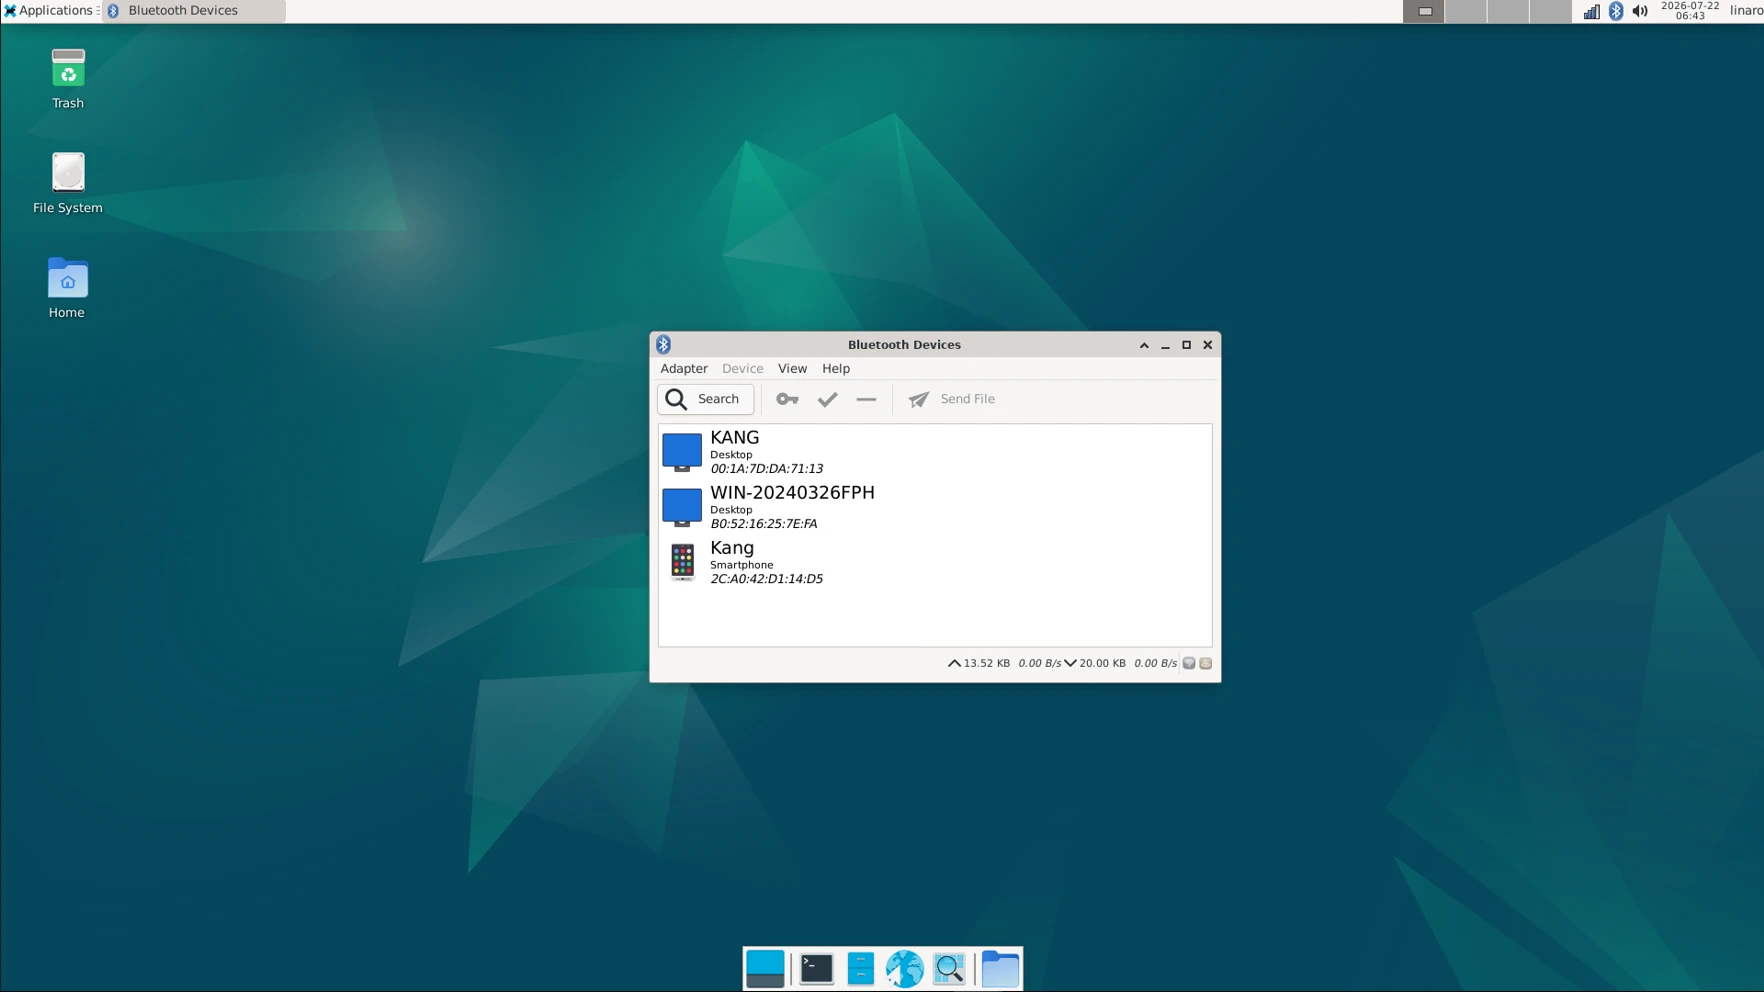
Task: Click the linaro user name in panel
Action: (1746, 10)
